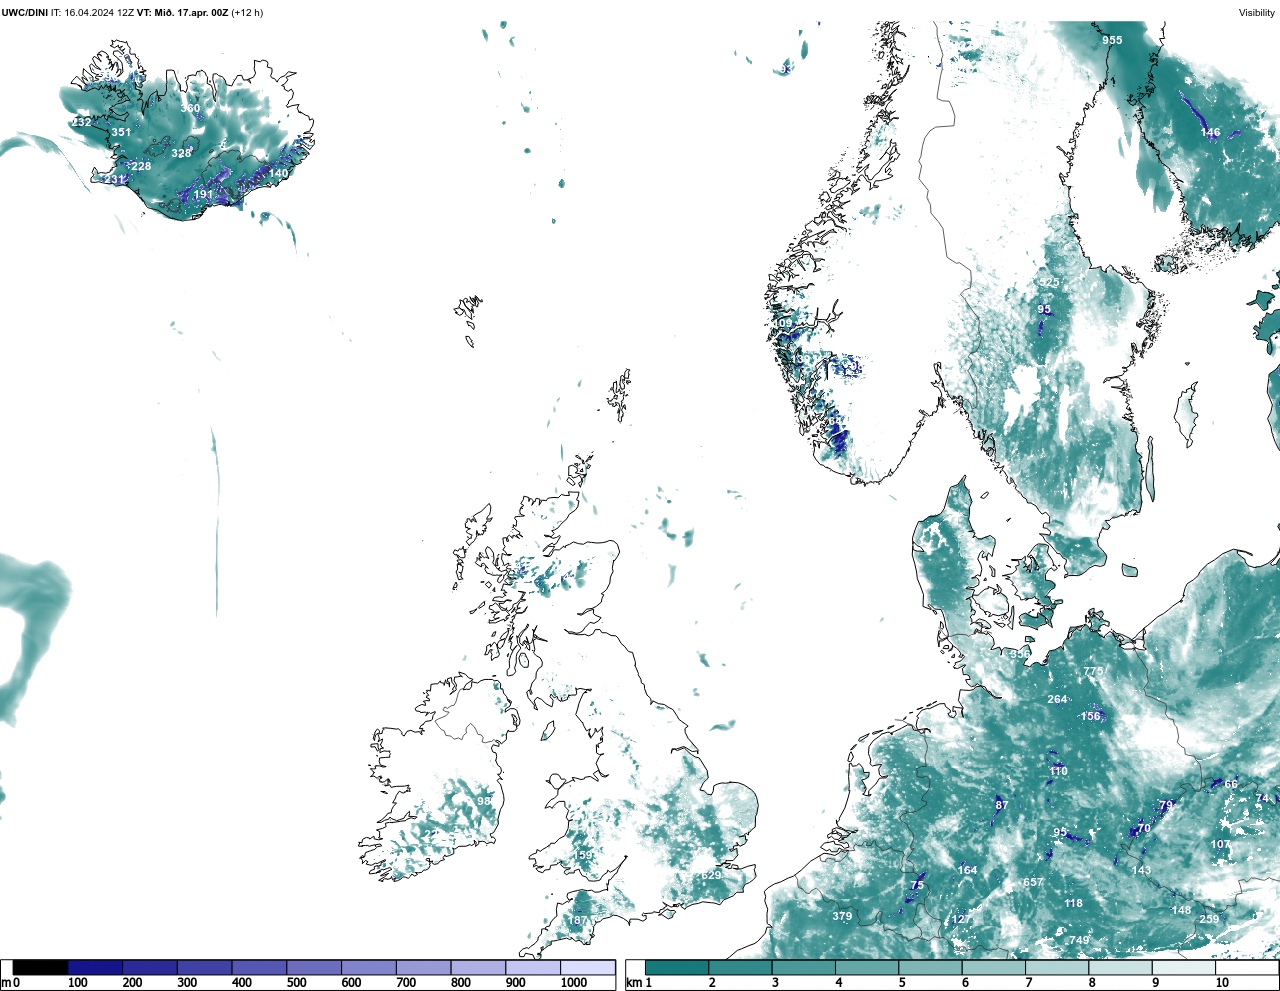Image resolution: width=1280 pixels, height=991 pixels.
Task: Click the '379' value over northern France
Action: [842, 917]
